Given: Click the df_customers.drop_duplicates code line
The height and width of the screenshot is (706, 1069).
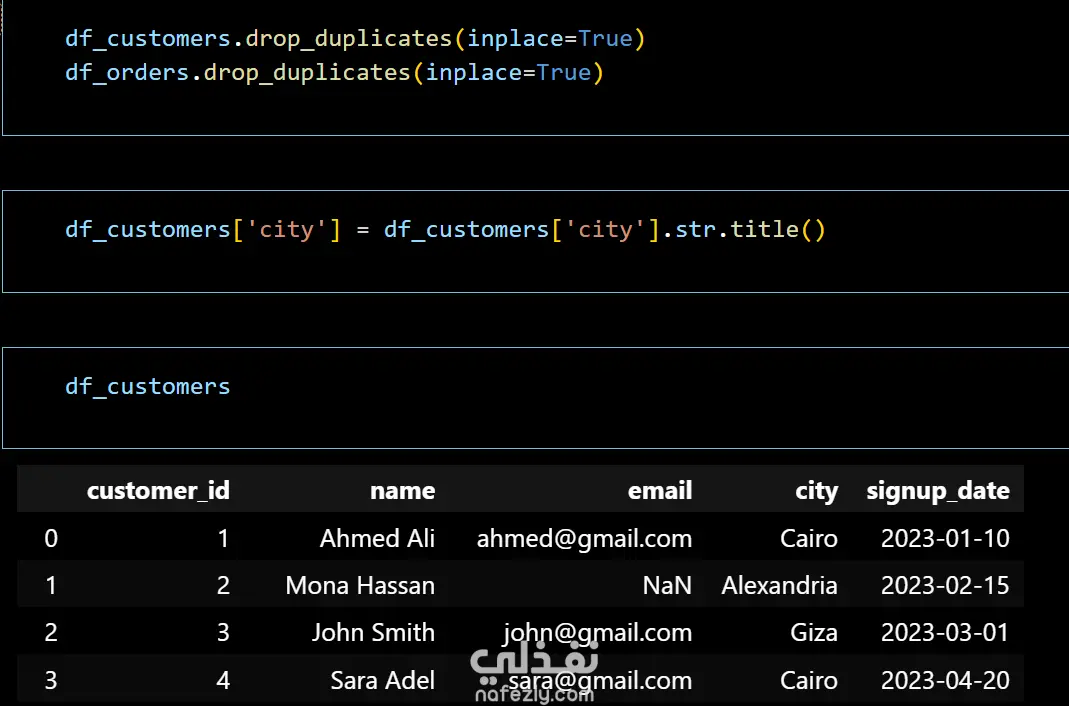Looking at the screenshot, I should (355, 39).
